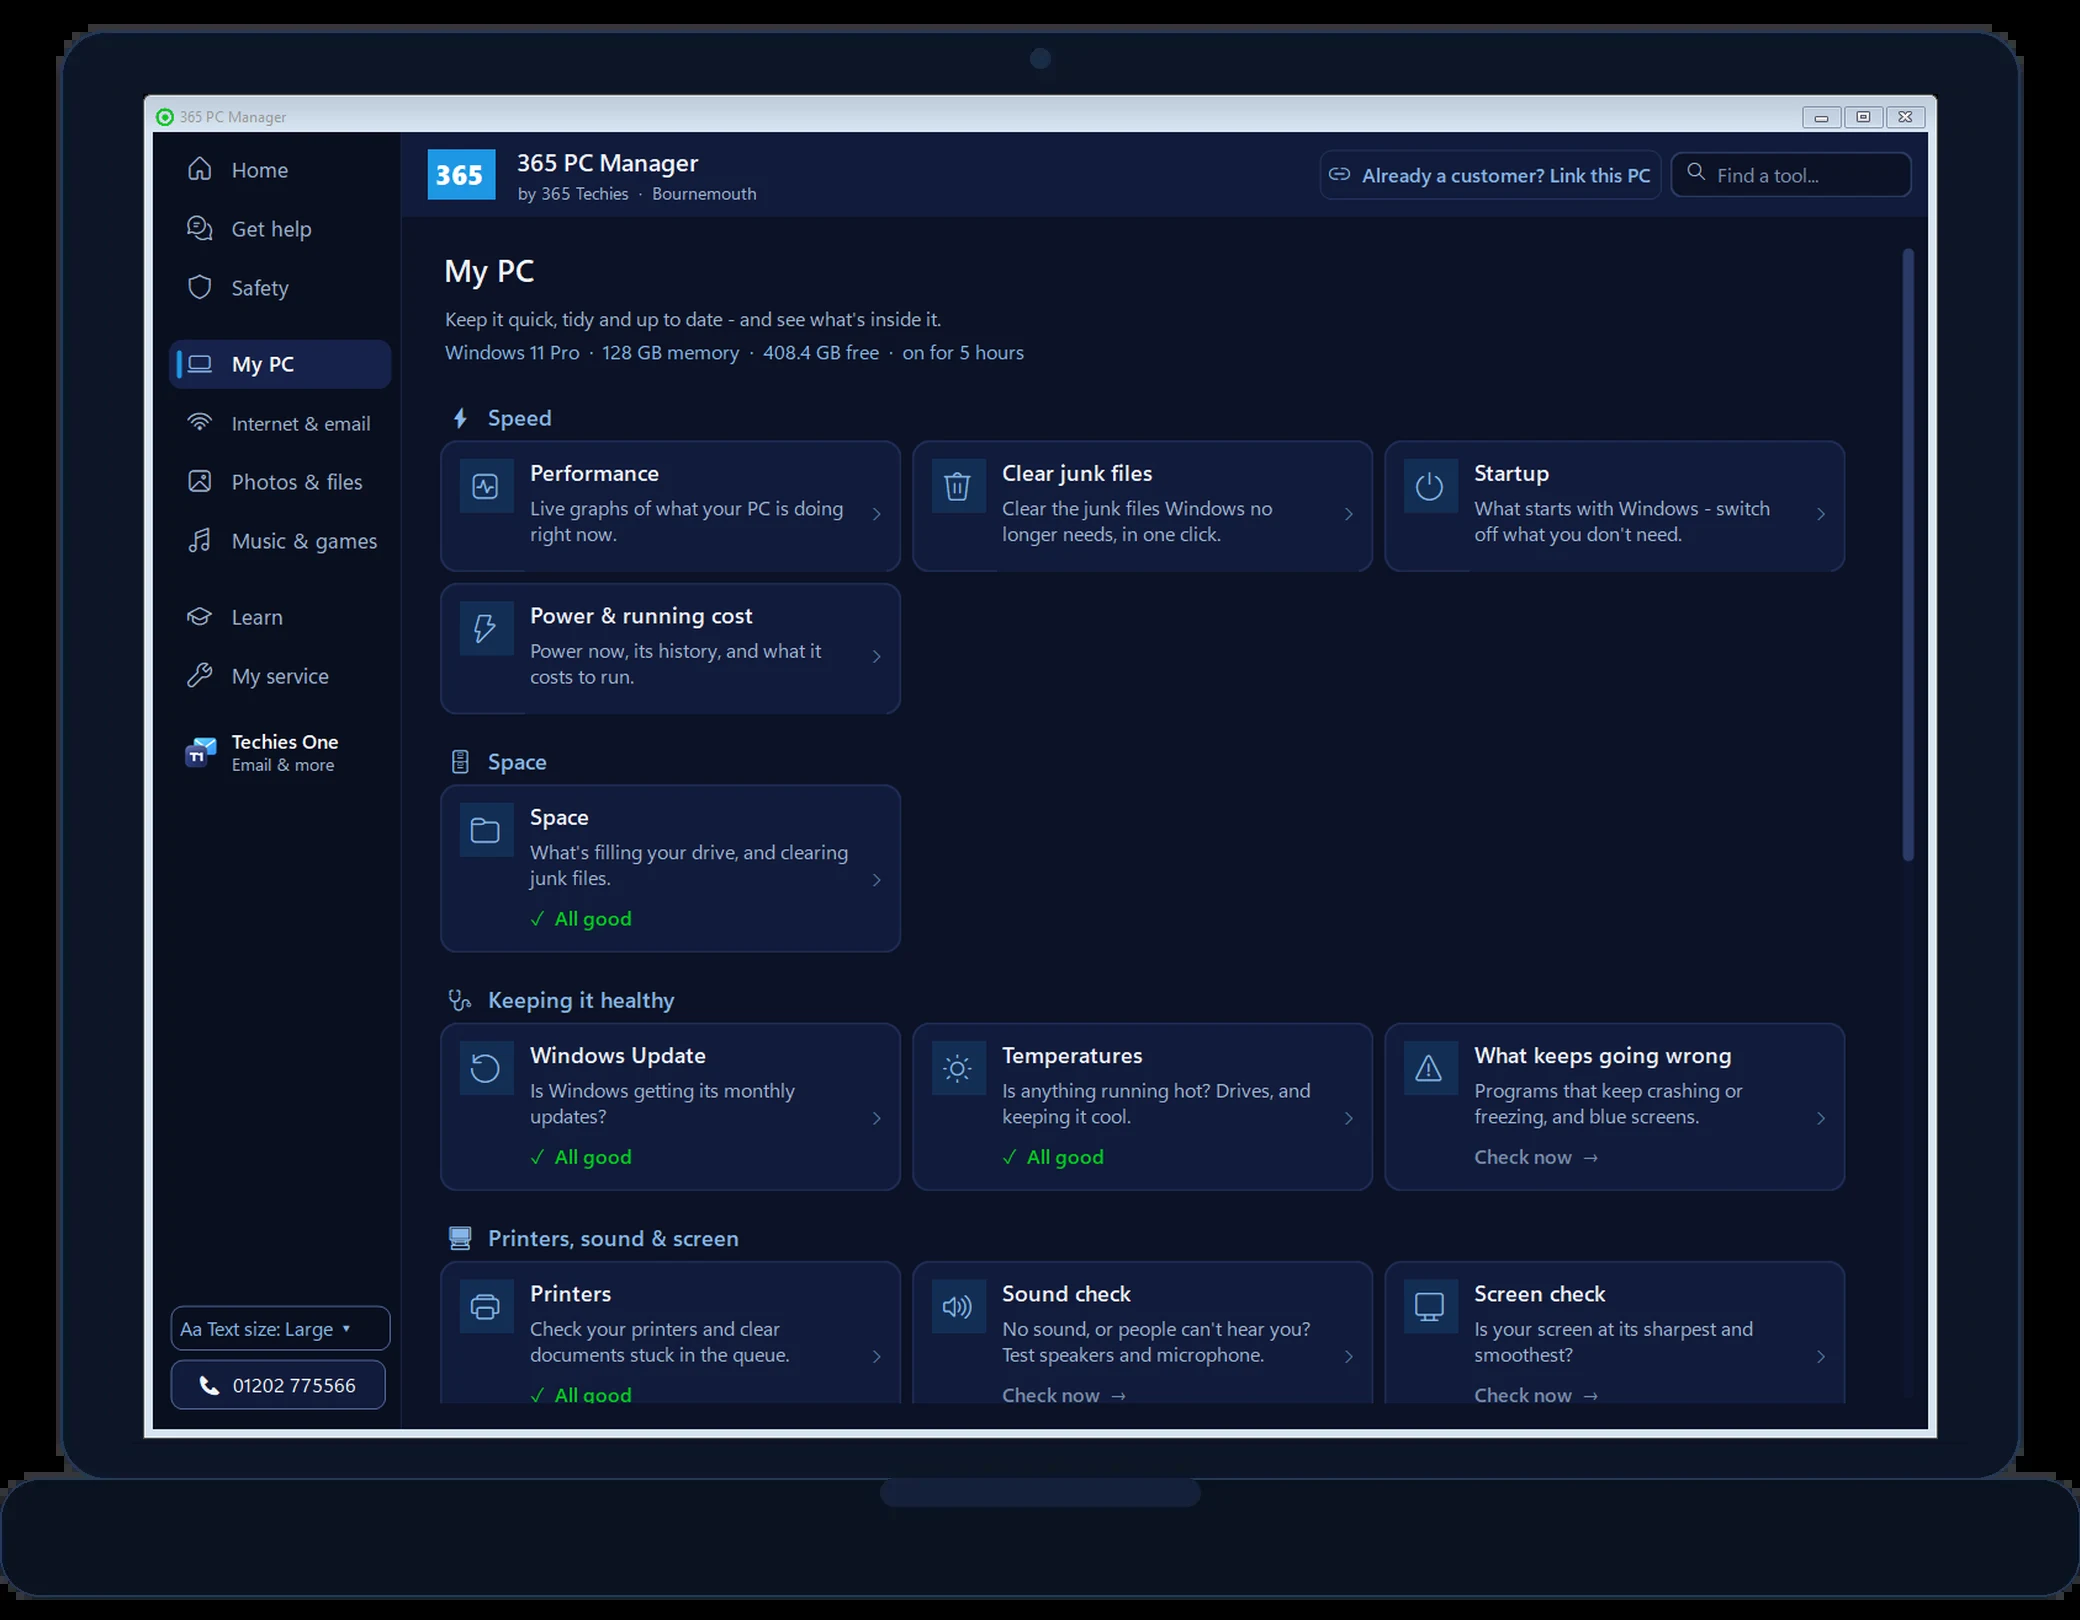The height and width of the screenshot is (1620, 2080).
Task: Click the Windows Update refresh icon
Action: tap(486, 1068)
